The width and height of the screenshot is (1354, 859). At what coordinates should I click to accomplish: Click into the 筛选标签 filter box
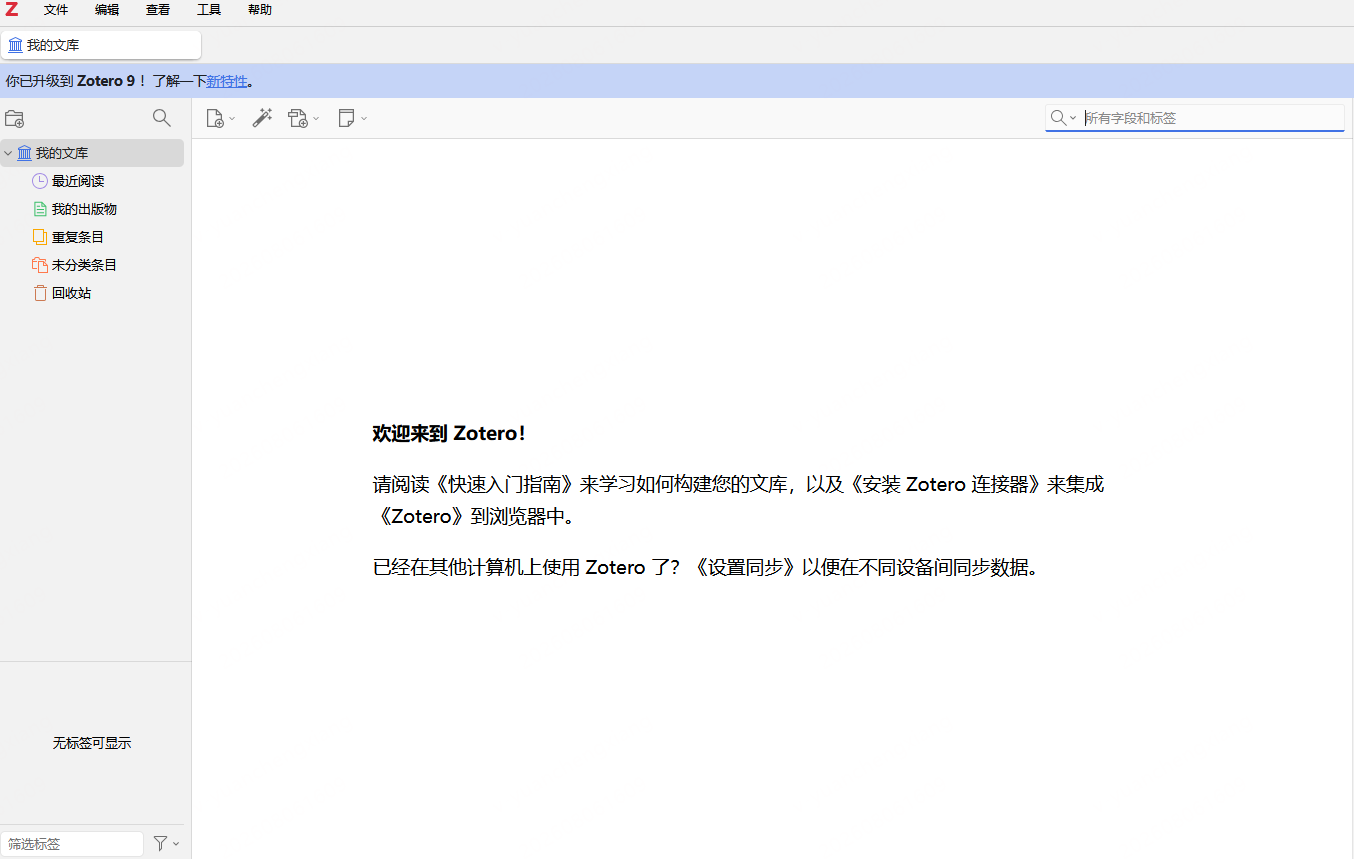pos(72,844)
